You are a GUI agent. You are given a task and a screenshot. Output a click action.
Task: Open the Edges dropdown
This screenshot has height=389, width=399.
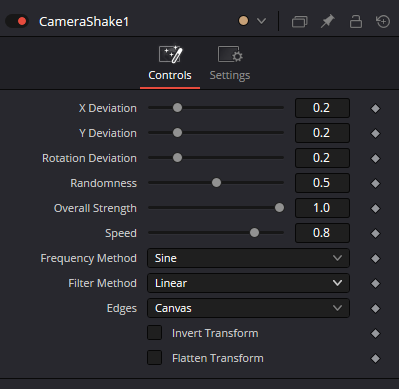pyautogui.click(x=248, y=308)
